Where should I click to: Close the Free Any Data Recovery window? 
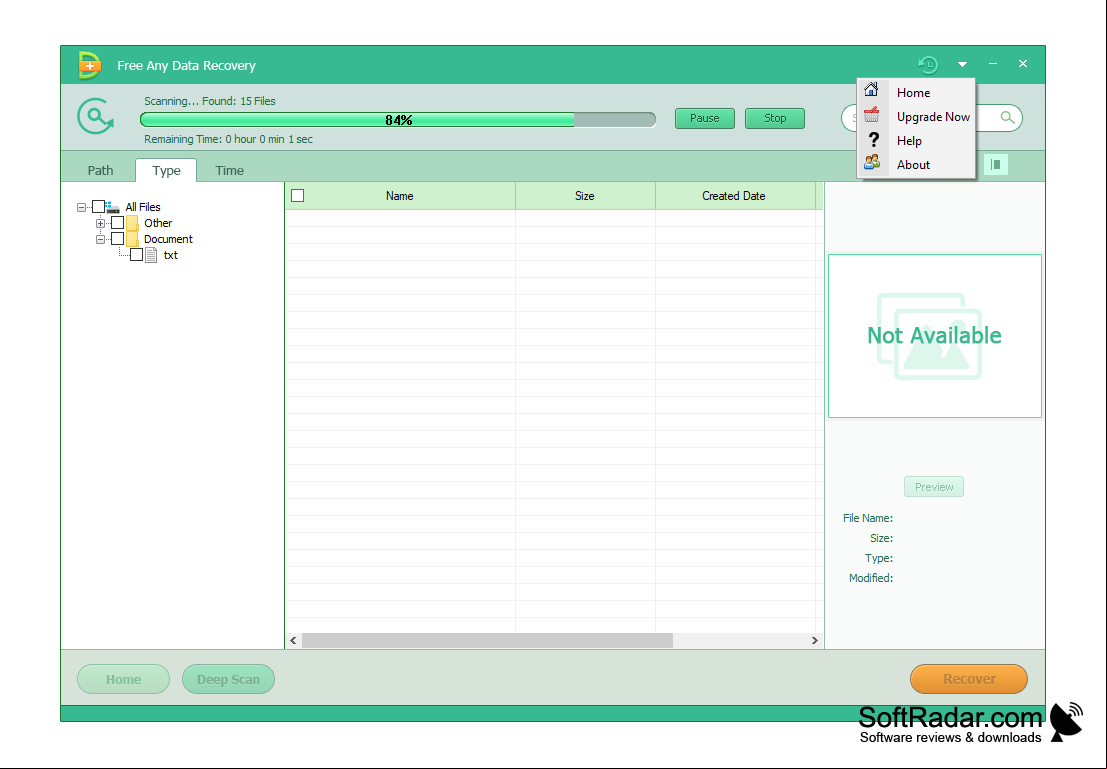point(1022,64)
